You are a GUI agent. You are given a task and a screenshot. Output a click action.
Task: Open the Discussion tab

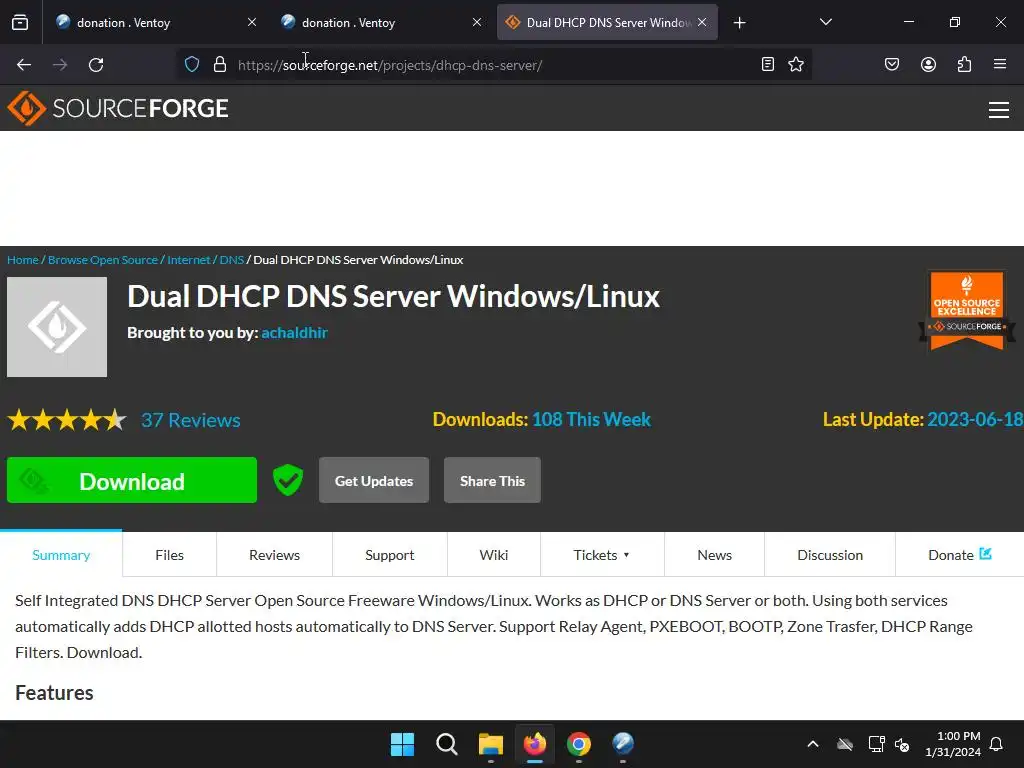click(x=830, y=555)
